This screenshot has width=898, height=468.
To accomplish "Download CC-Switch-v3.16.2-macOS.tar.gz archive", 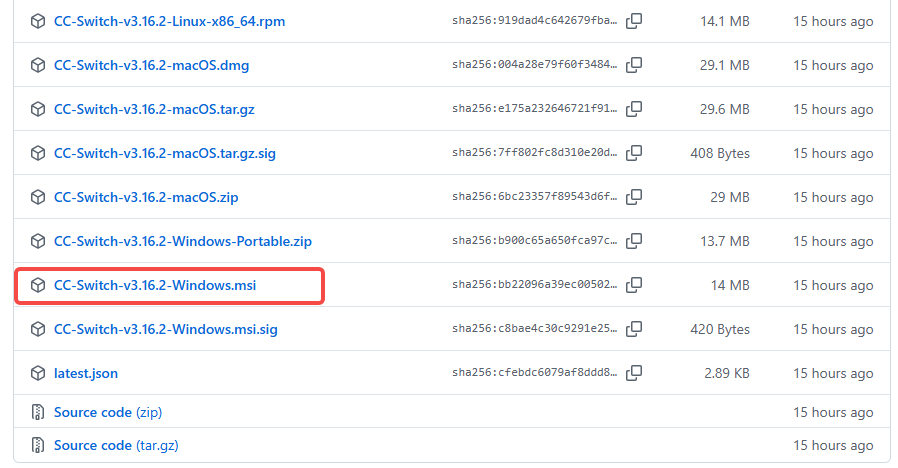I will tap(154, 109).
